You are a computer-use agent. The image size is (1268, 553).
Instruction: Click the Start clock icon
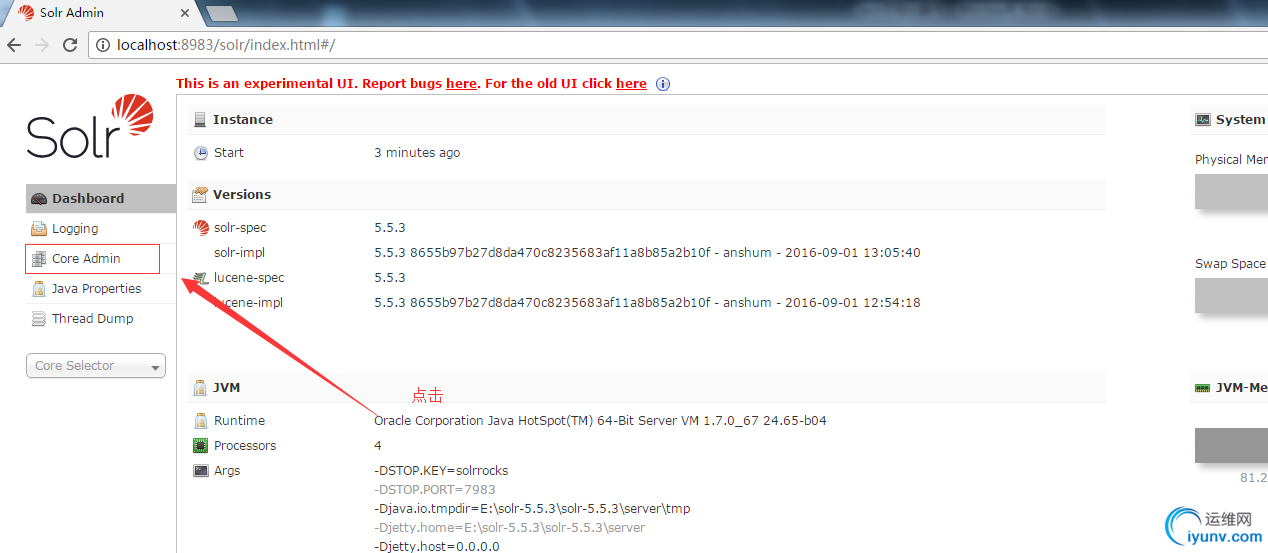click(x=201, y=153)
